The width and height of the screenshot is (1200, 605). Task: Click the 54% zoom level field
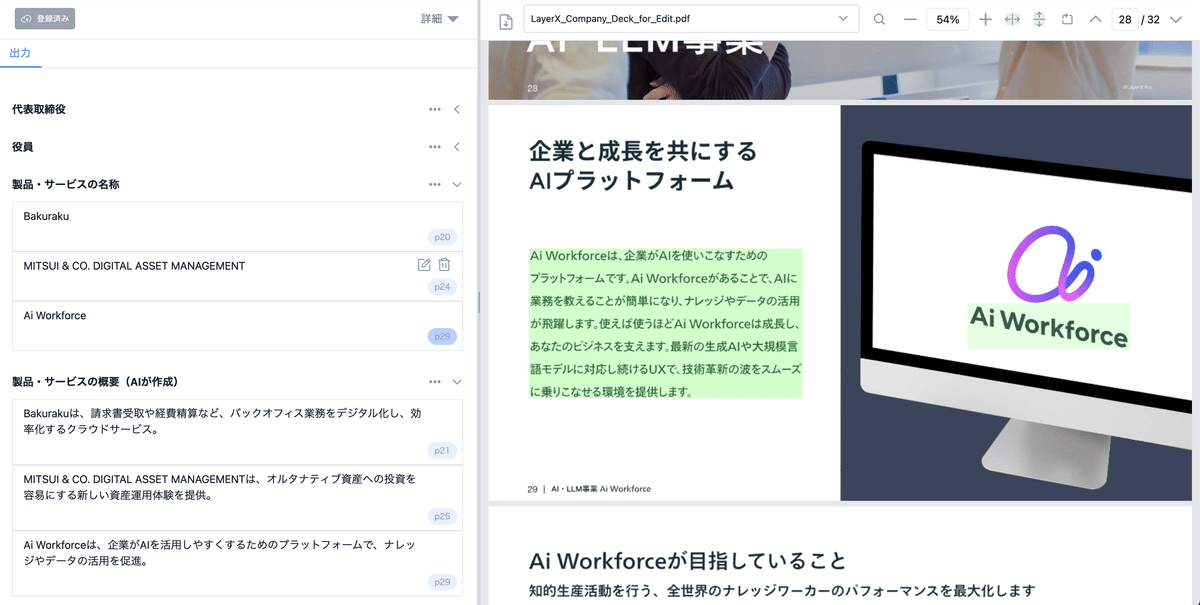point(948,19)
